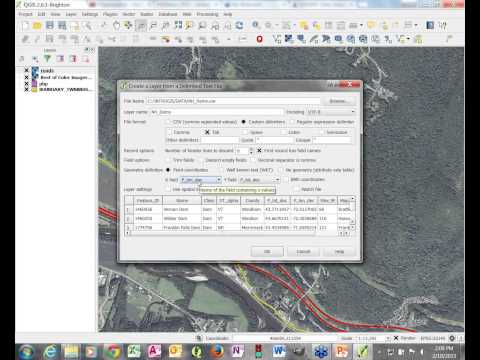Click in the File Name input field
480x360 pixels.
tap(233, 101)
